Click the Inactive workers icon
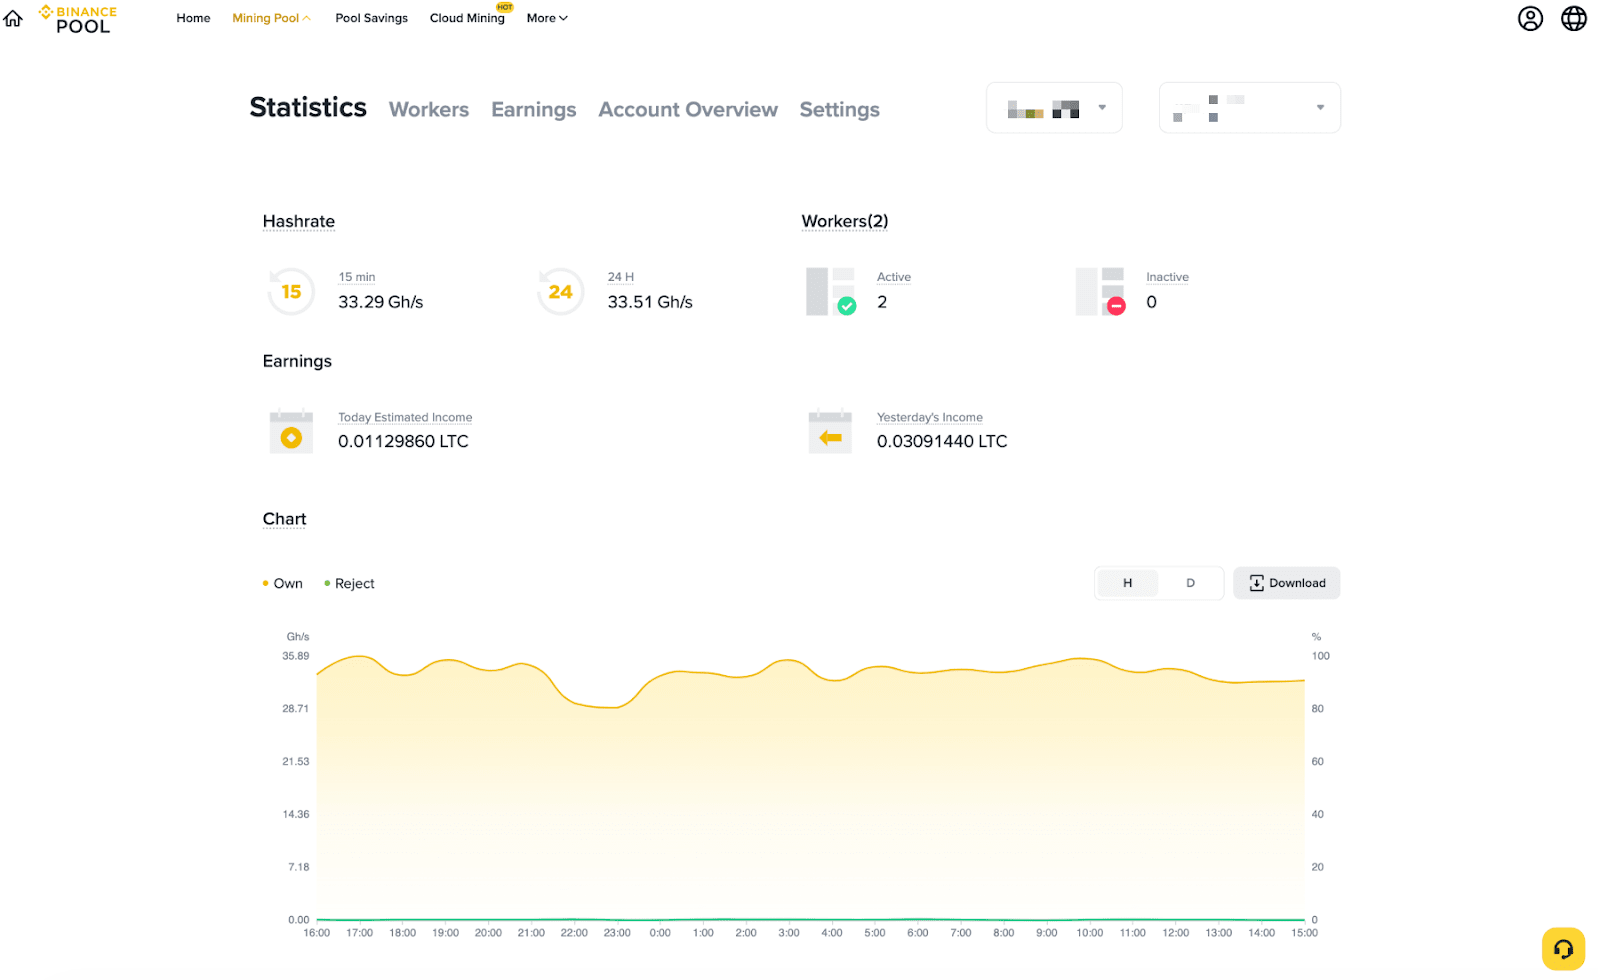 (x=1101, y=292)
